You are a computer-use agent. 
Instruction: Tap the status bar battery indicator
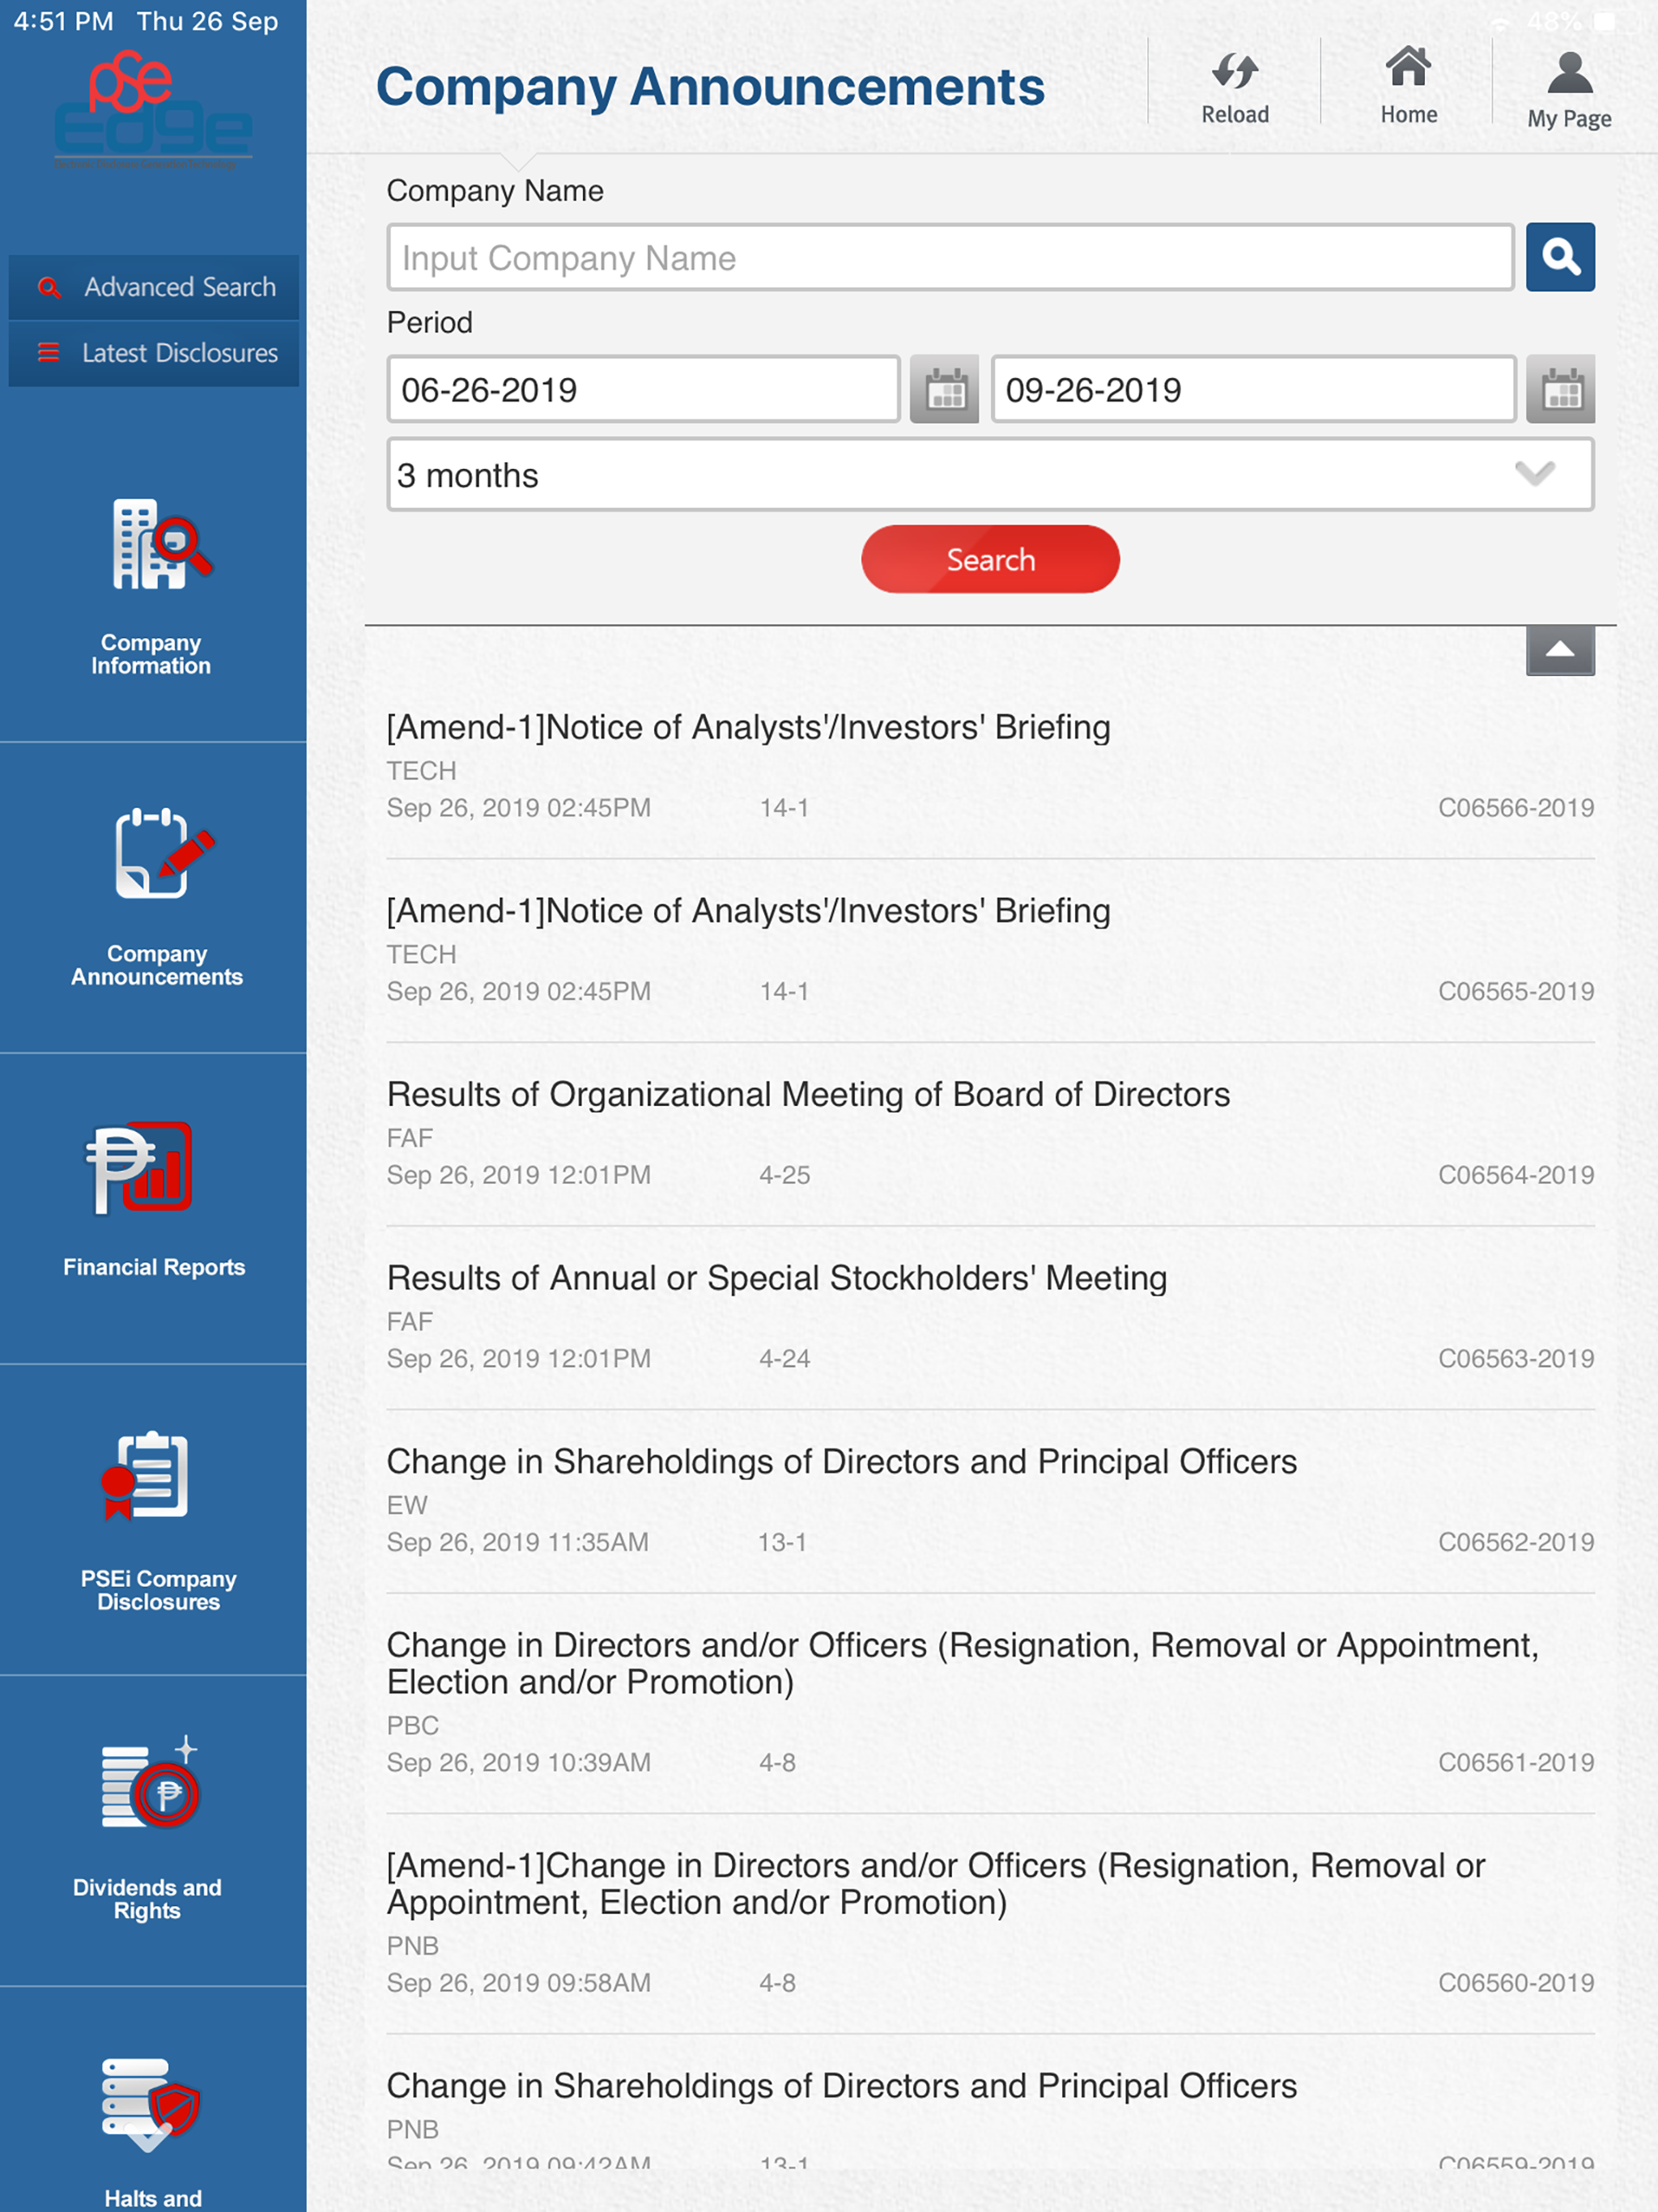click(1605, 22)
